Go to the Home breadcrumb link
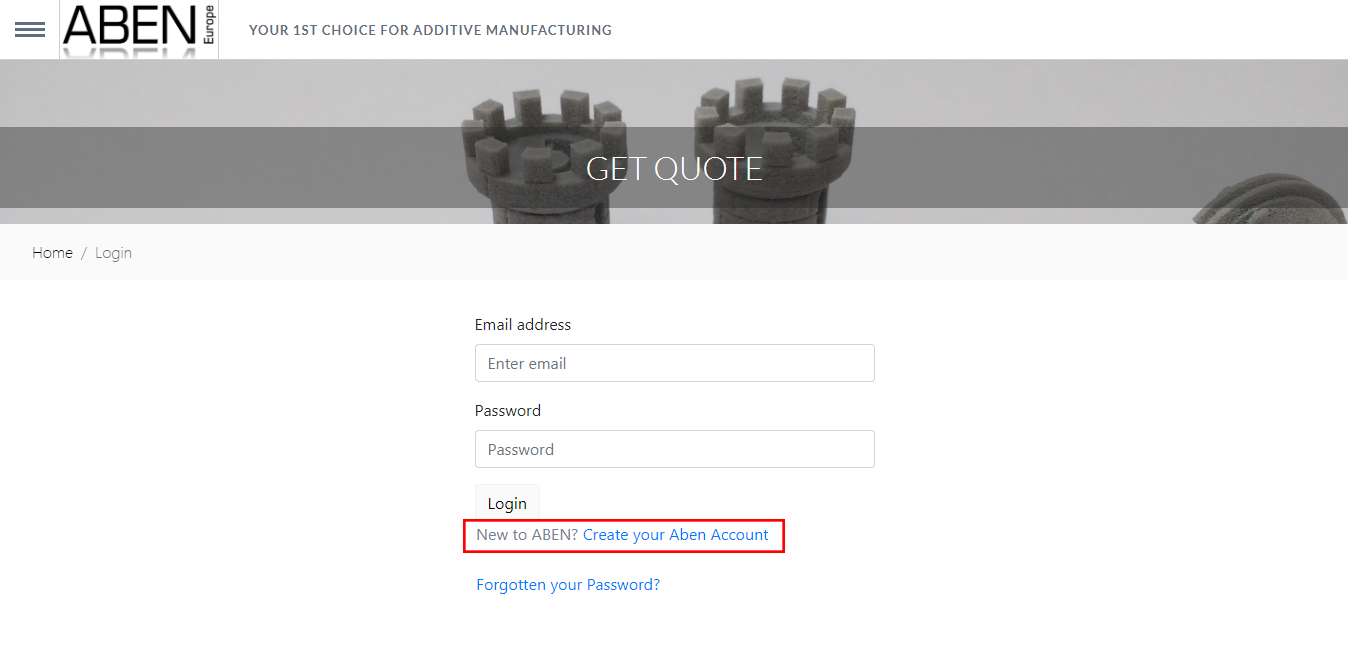 pyautogui.click(x=52, y=253)
